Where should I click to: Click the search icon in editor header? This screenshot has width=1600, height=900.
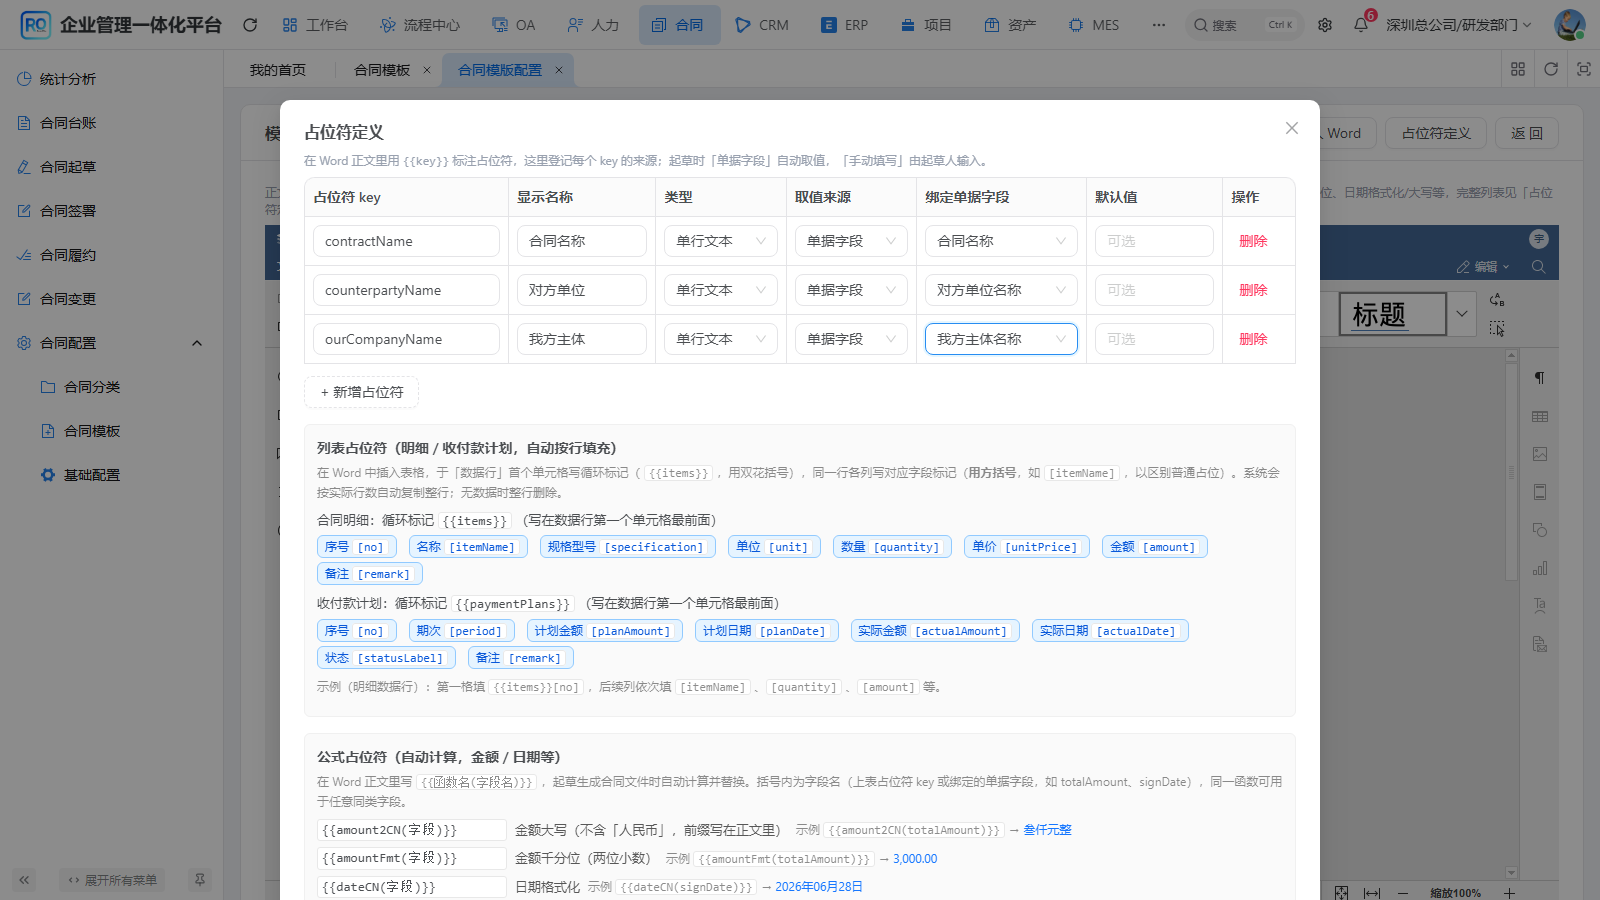tap(1539, 267)
